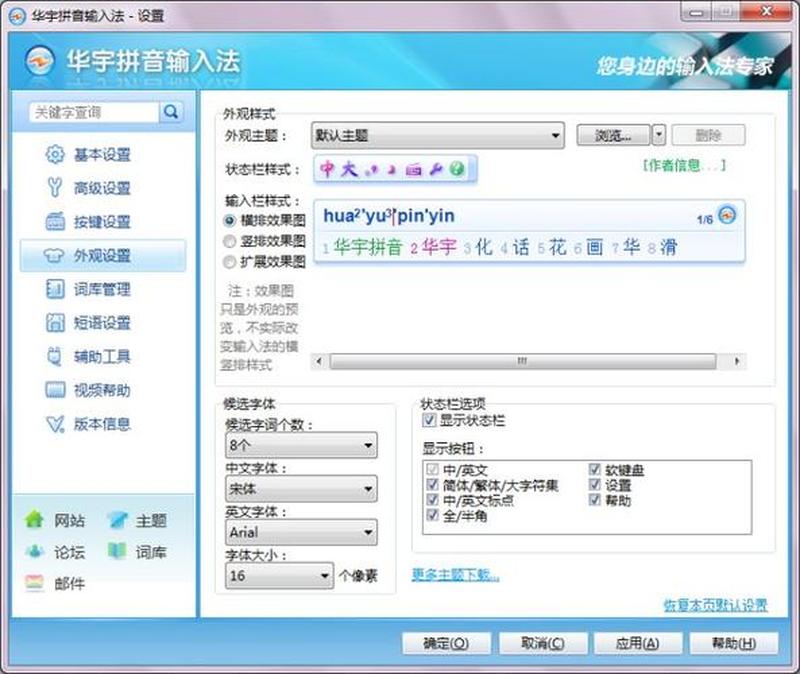
Task: Click the 高级设置 wrench icon
Action: 55,188
